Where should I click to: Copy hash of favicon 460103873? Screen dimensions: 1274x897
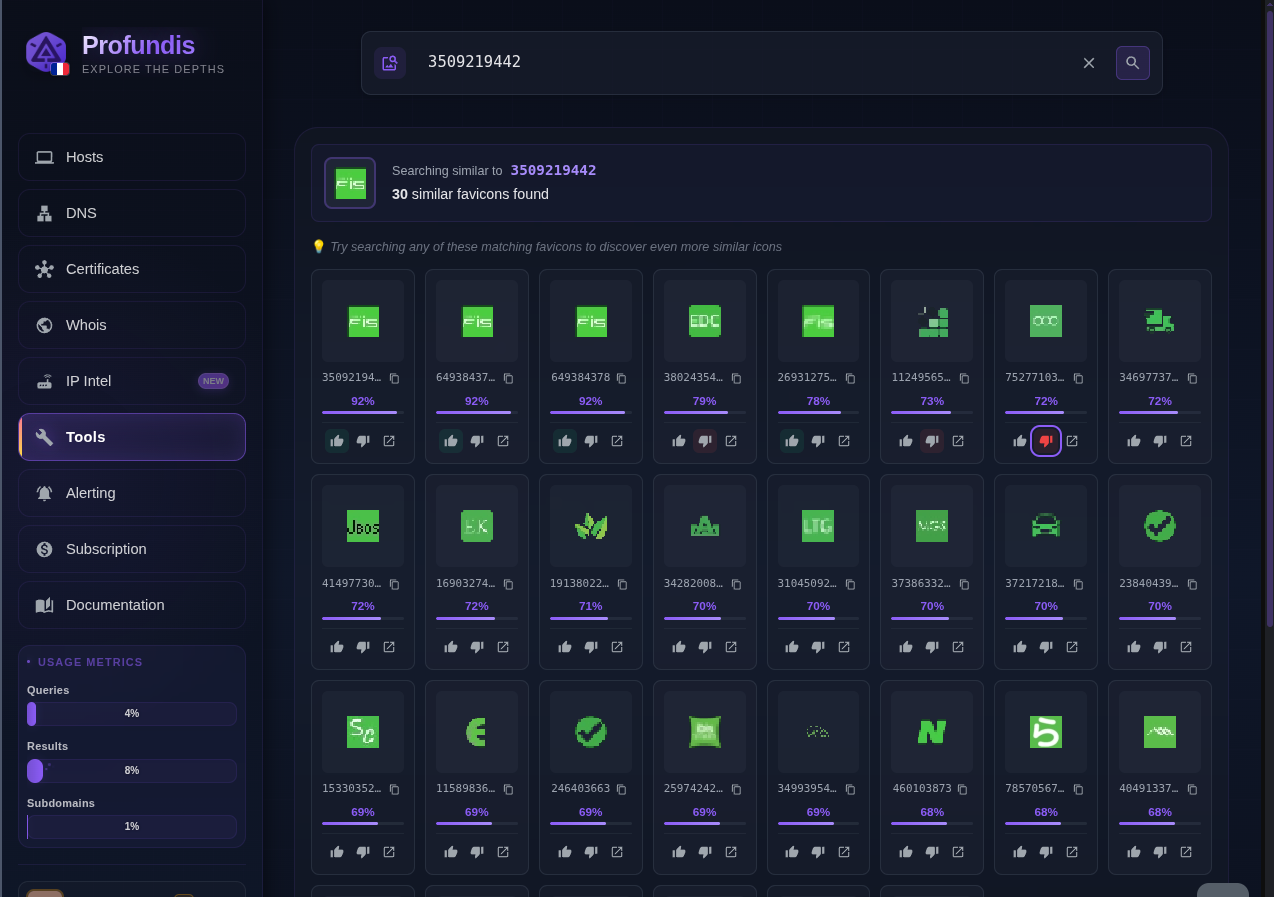click(x=962, y=789)
